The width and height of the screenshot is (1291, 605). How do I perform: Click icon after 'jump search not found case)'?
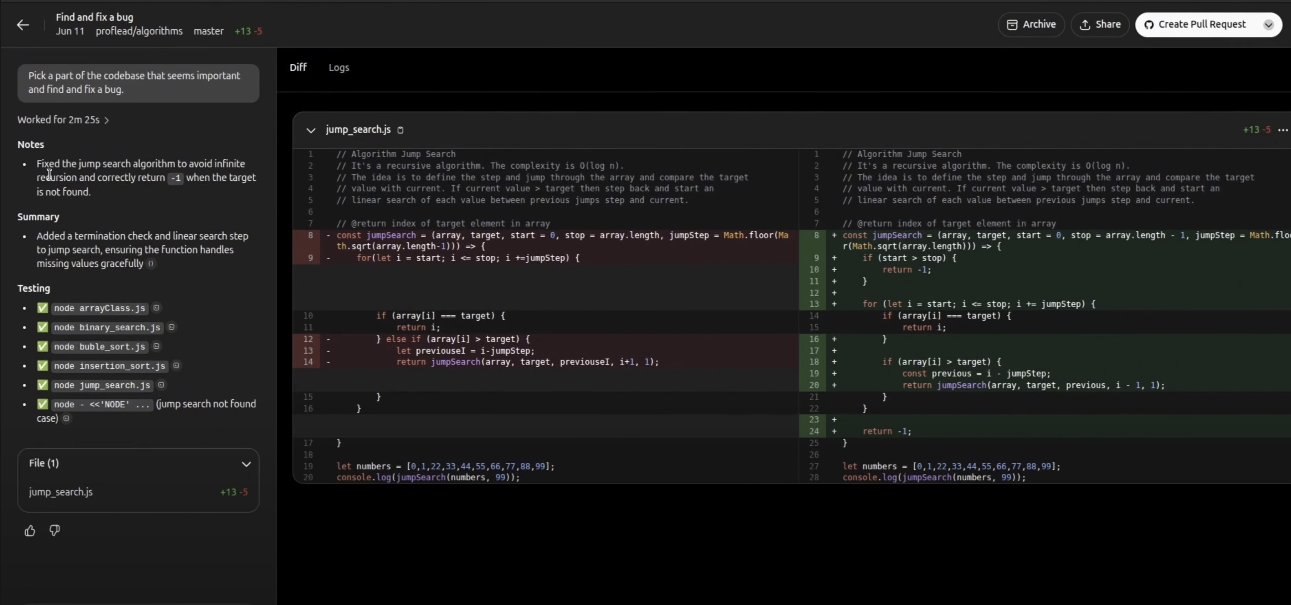click(66, 419)
